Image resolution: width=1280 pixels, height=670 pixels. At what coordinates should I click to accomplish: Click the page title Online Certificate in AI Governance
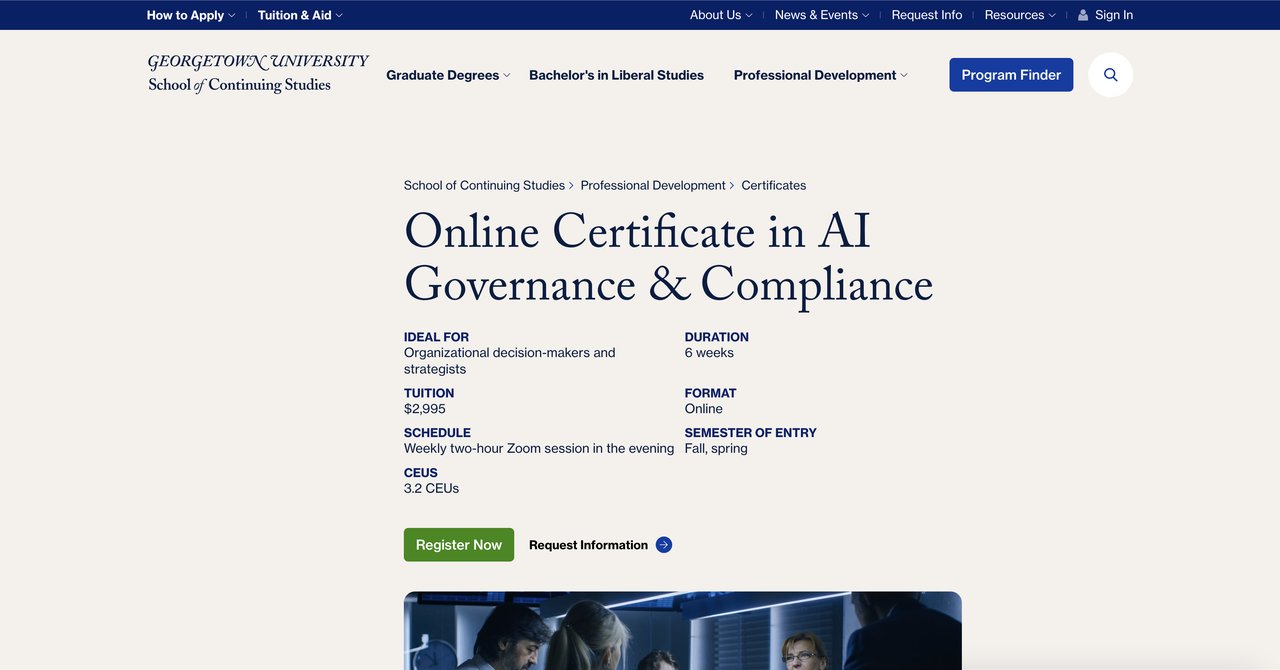[668, 258]
